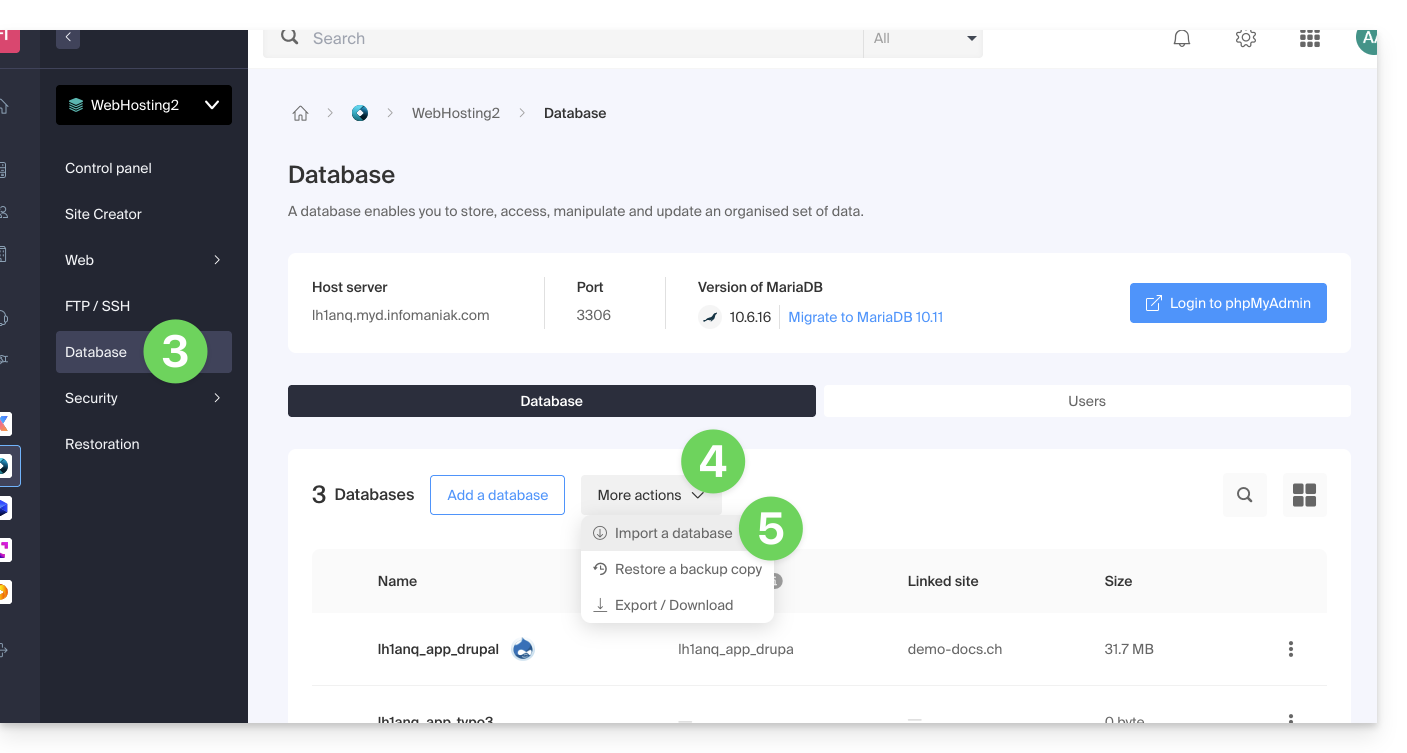Image resolution: width=1407 pixels, height=753 pixels.
Task: Click the Login to phpMyAdmin button
Action: (x=1228, y=303)
